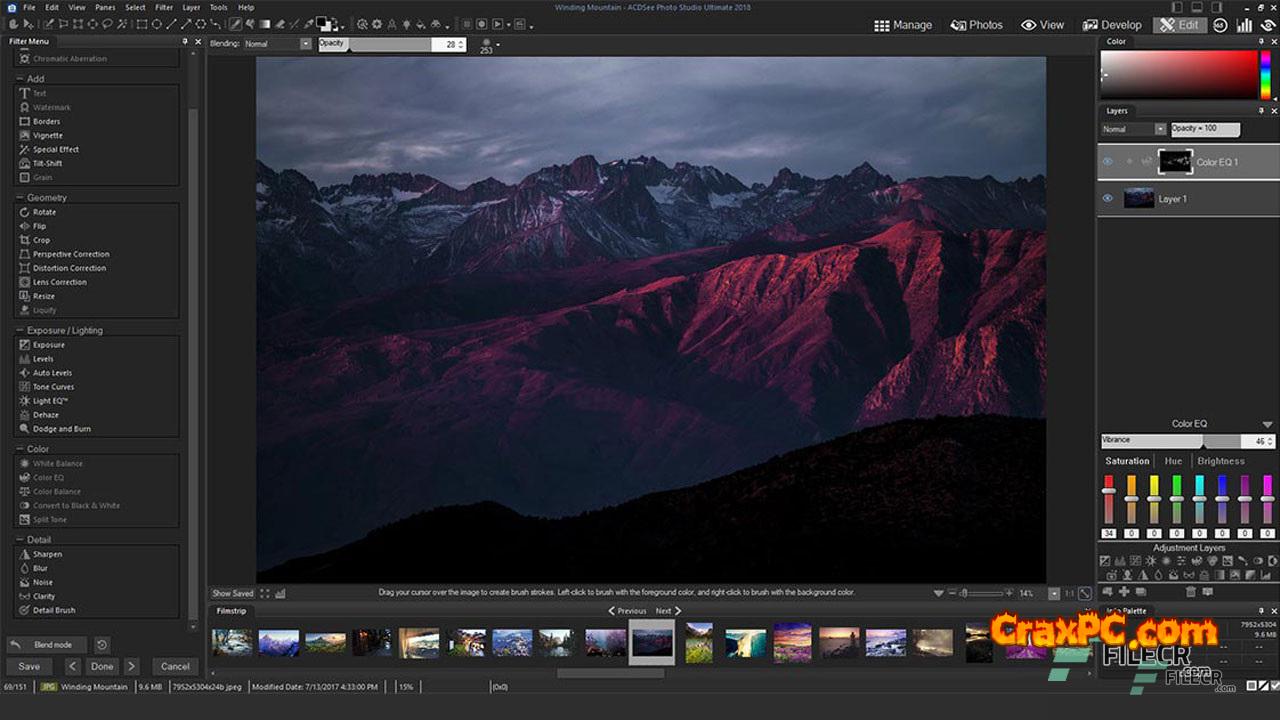Delete layer with trash icon
This screenshot has width=1280, height=720.
pos(1190,592)
